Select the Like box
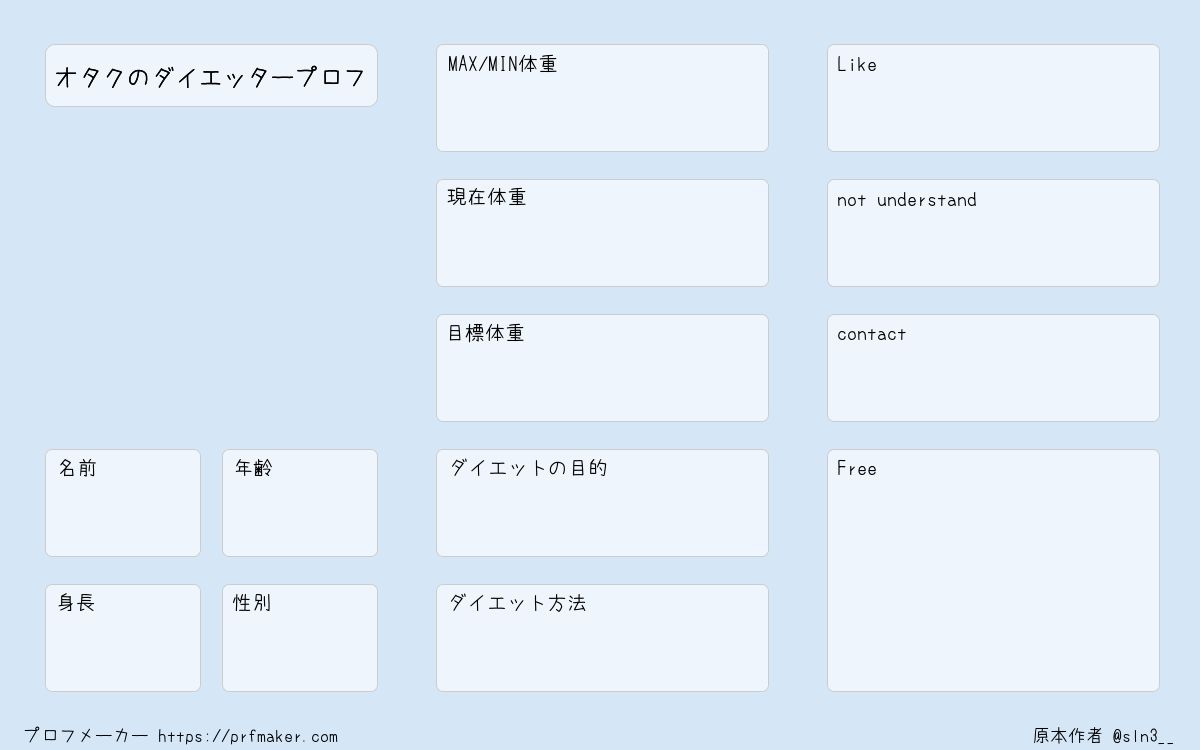Screen dimensions: 1200x750 pos(993,98)
